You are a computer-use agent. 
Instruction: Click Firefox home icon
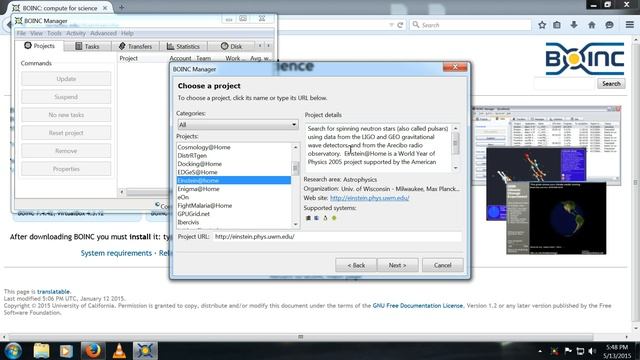click(x=591, y=25)
